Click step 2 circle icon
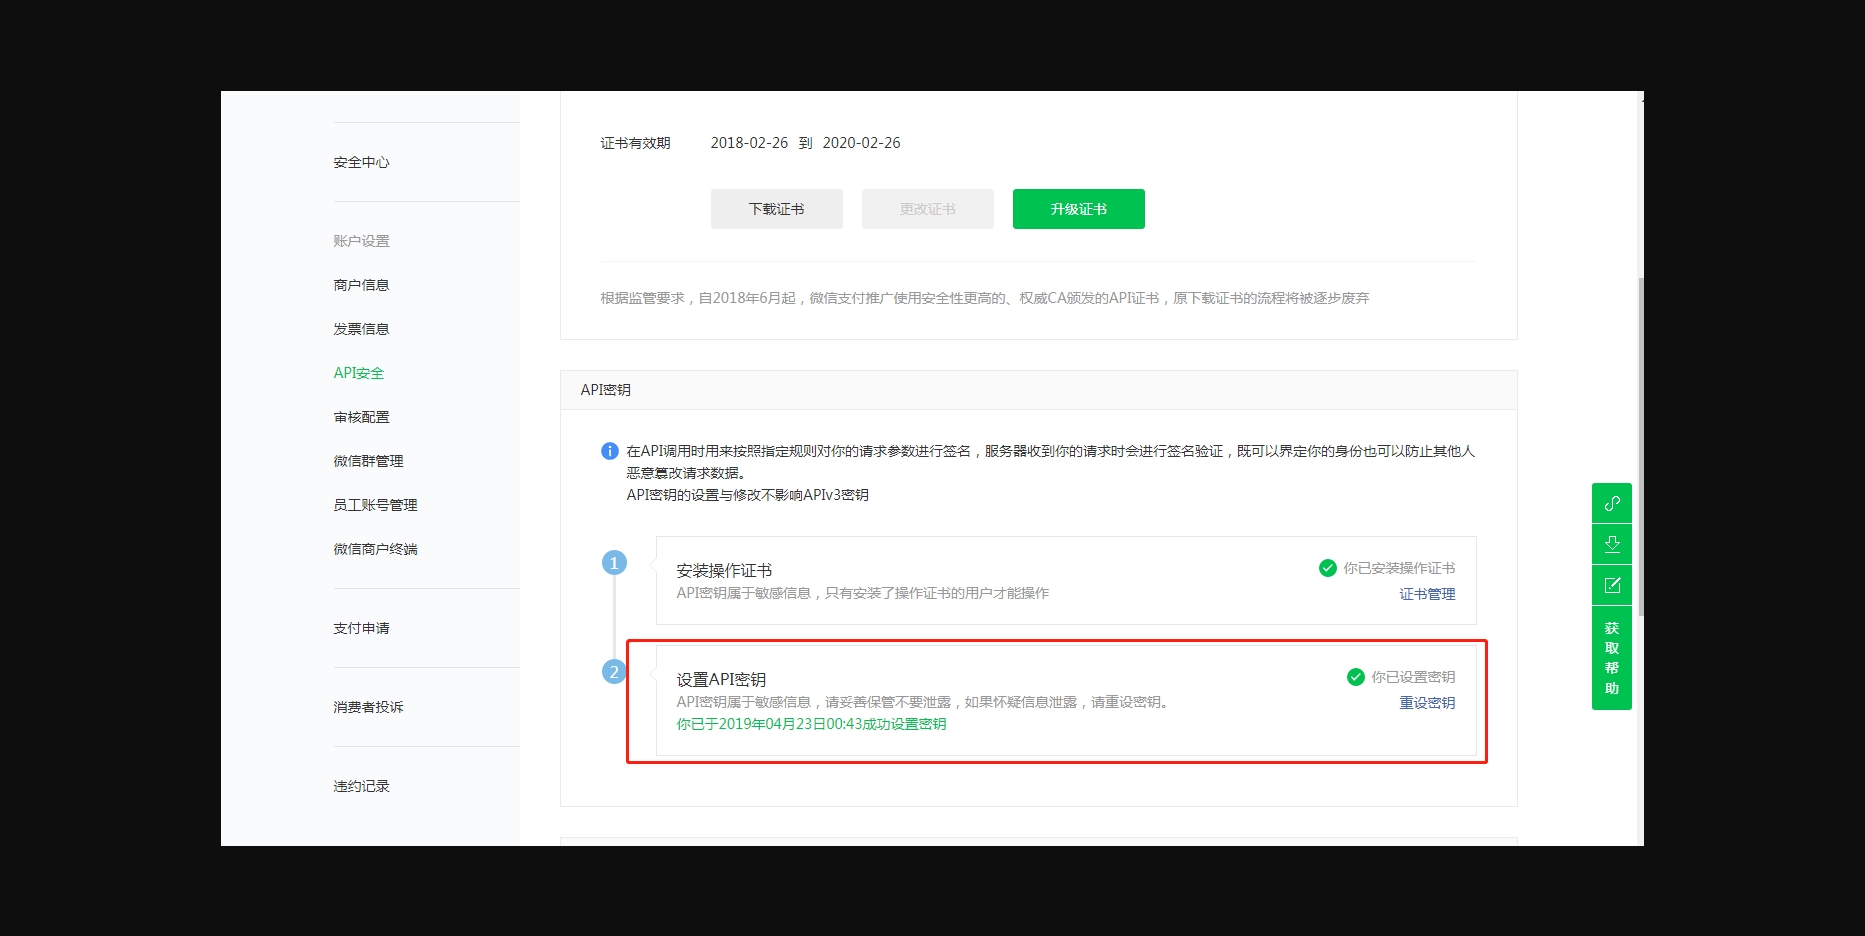This screenshot has height=936, width=1865. tap(614, 672)
